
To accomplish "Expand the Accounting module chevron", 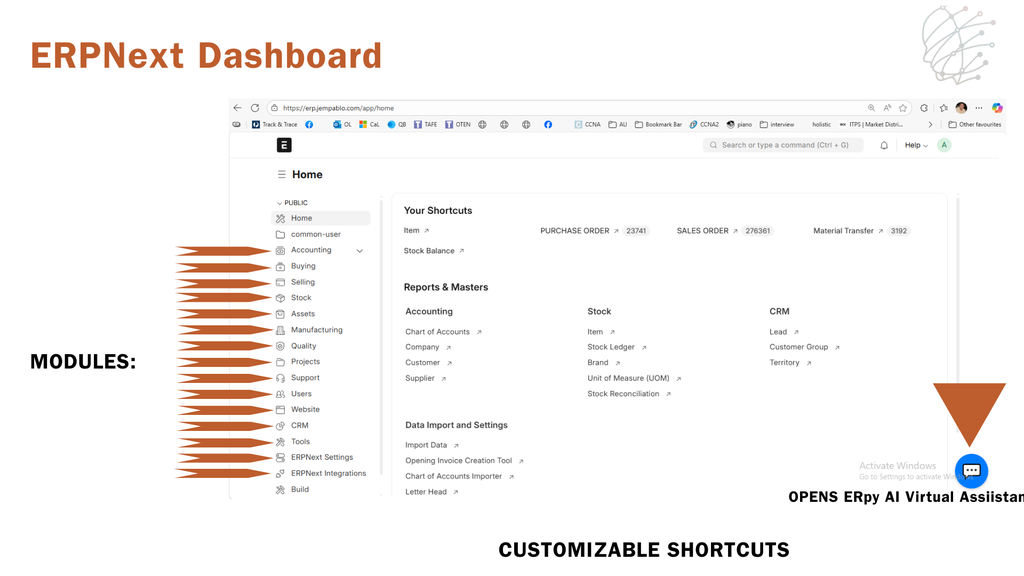I will (360, 251).
